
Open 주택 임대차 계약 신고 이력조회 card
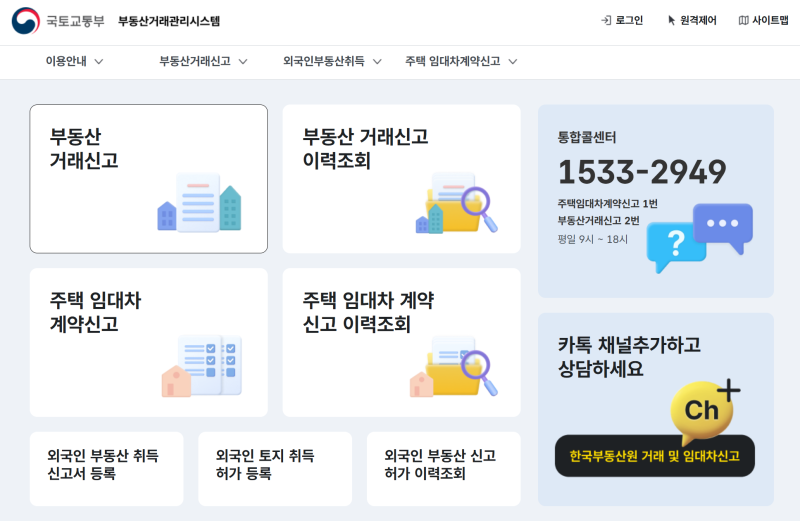402,342
